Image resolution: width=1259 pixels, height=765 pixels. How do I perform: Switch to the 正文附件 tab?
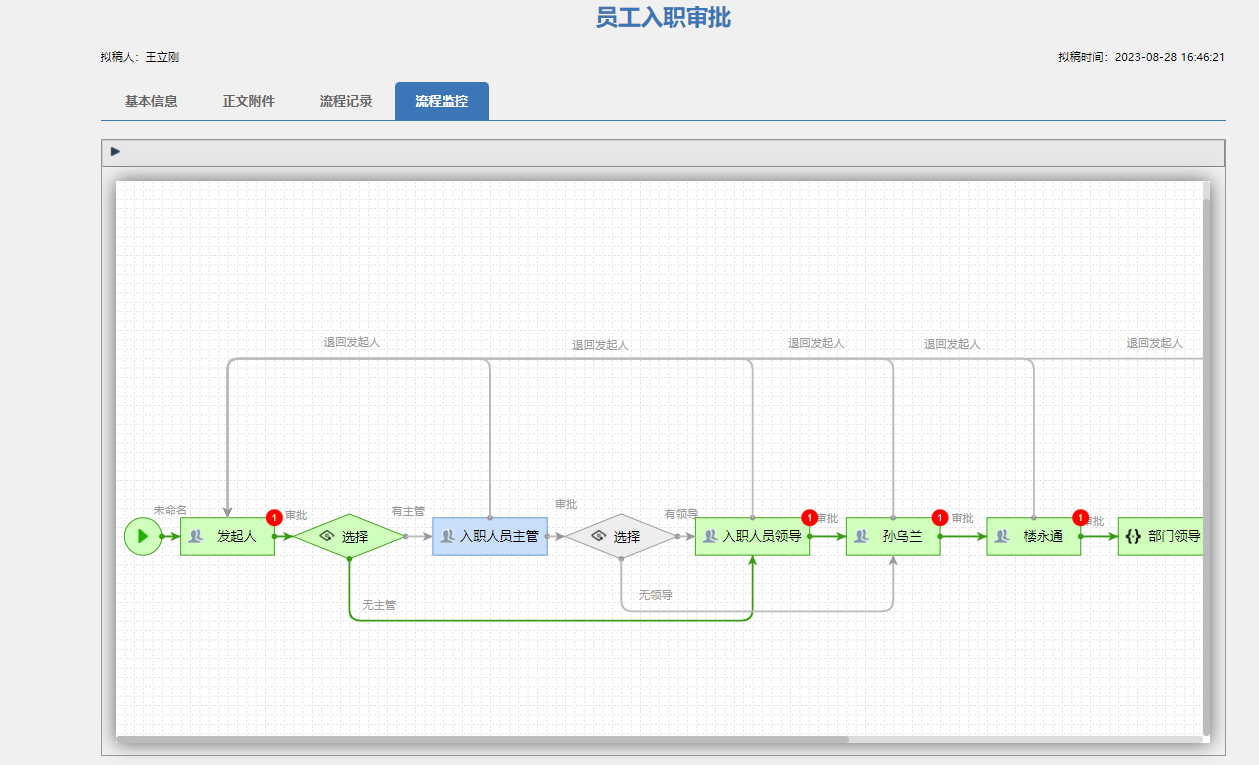coord(249,101)
